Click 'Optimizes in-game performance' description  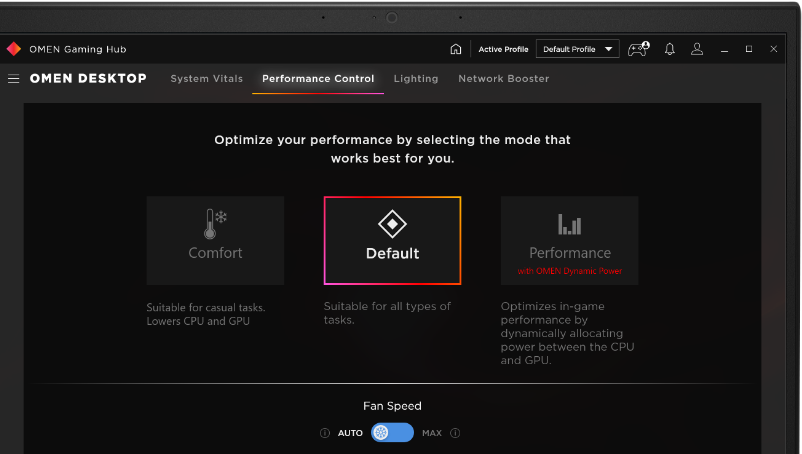click(x=567, y=333)
